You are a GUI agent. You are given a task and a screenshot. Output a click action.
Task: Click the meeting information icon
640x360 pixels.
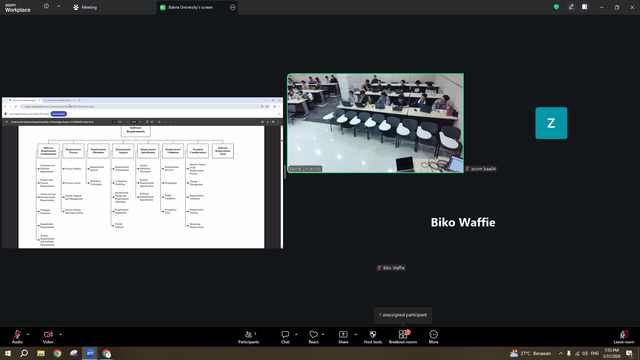click(x=47, y=7)
